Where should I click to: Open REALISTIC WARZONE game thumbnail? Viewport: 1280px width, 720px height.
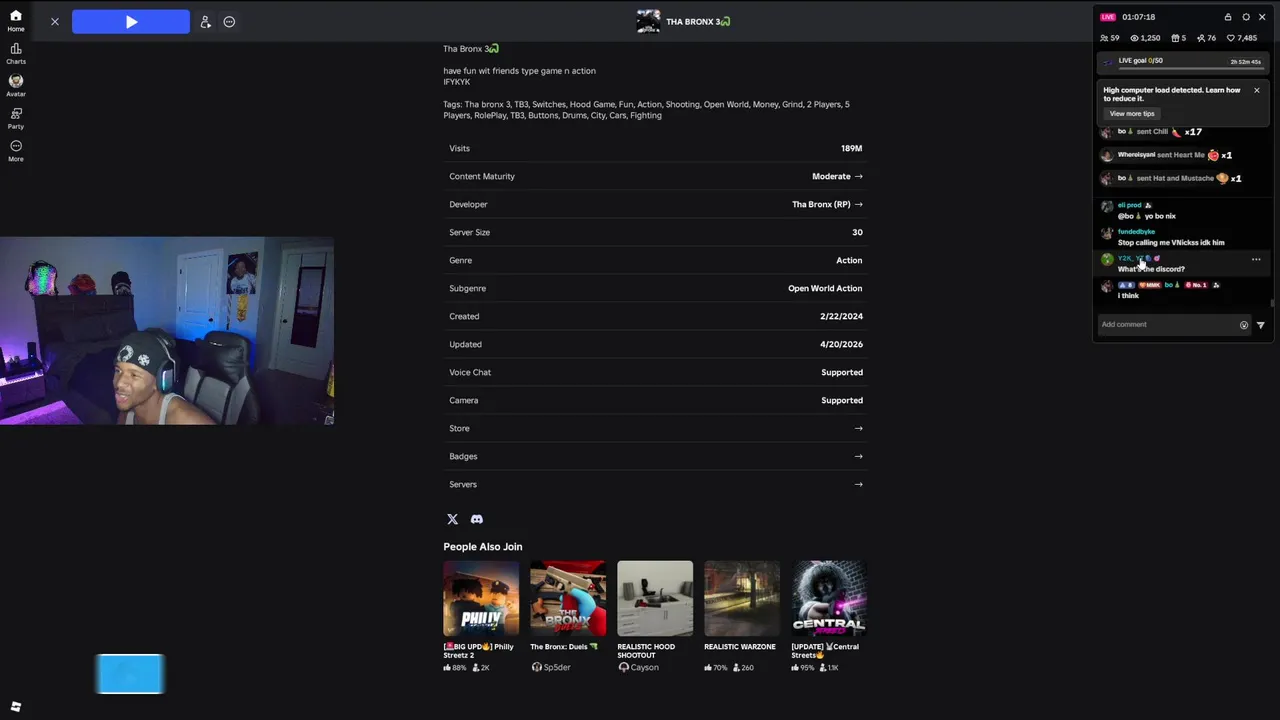pos(742,598)
